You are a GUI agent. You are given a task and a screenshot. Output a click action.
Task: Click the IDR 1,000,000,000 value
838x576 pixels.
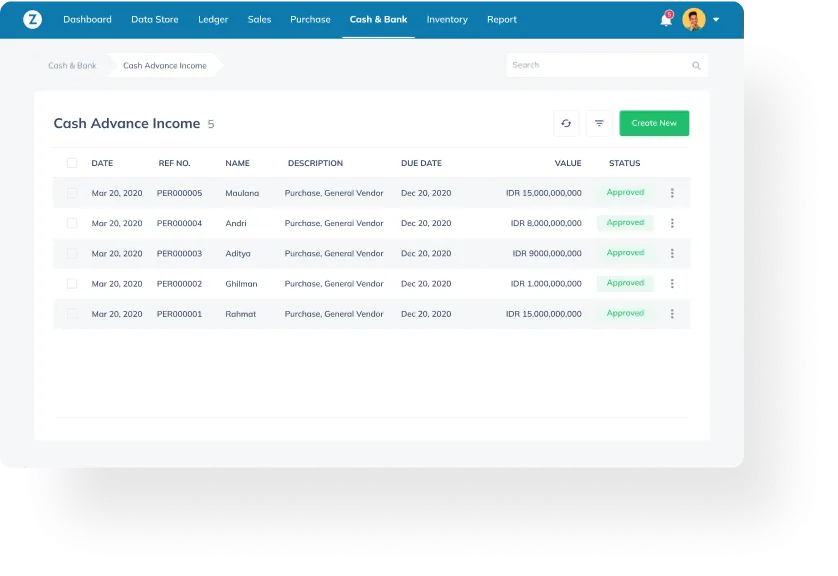click(546, 284)
